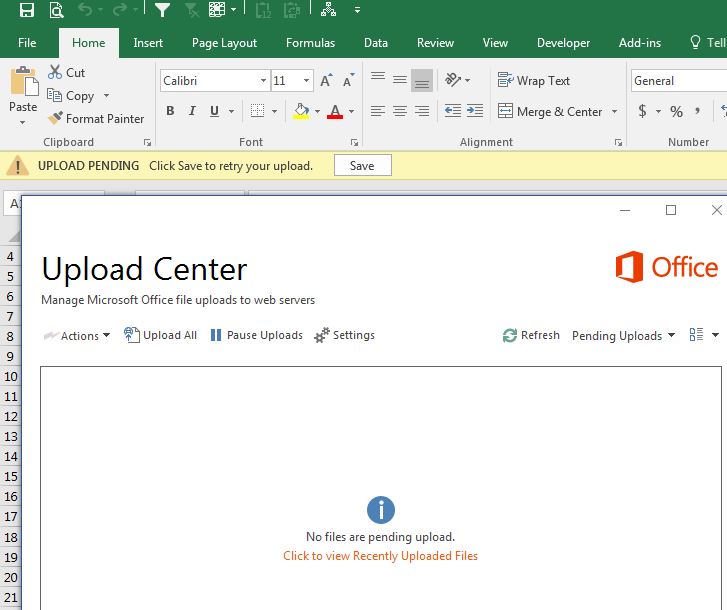
Task: Refresh the Upload Center list
Action: (x=531, y=335)
